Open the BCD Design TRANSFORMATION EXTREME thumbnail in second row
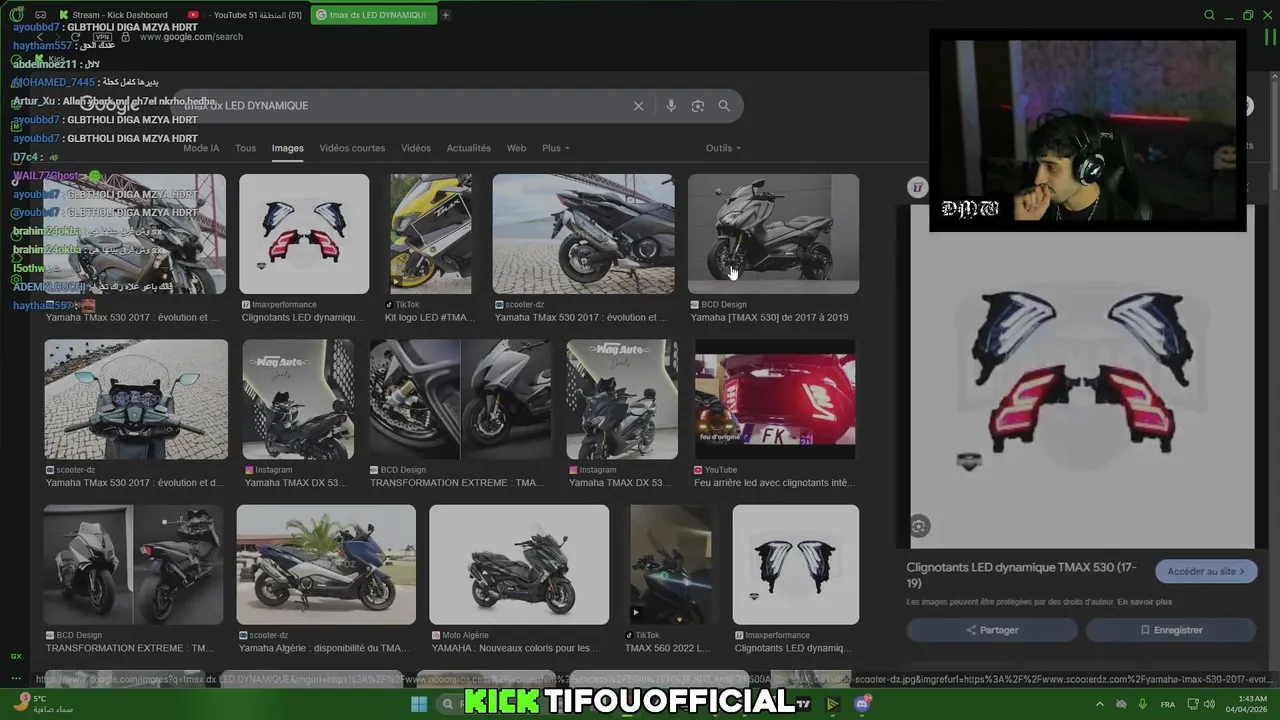 [x=460, y=400]
